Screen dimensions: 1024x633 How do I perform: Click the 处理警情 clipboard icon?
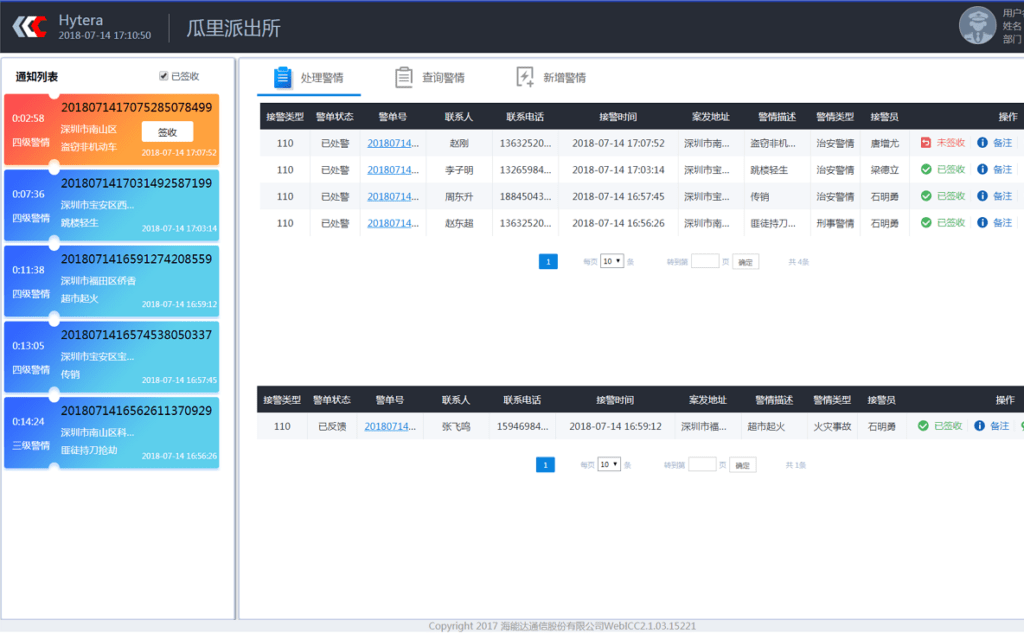click(x=282, y=77)
